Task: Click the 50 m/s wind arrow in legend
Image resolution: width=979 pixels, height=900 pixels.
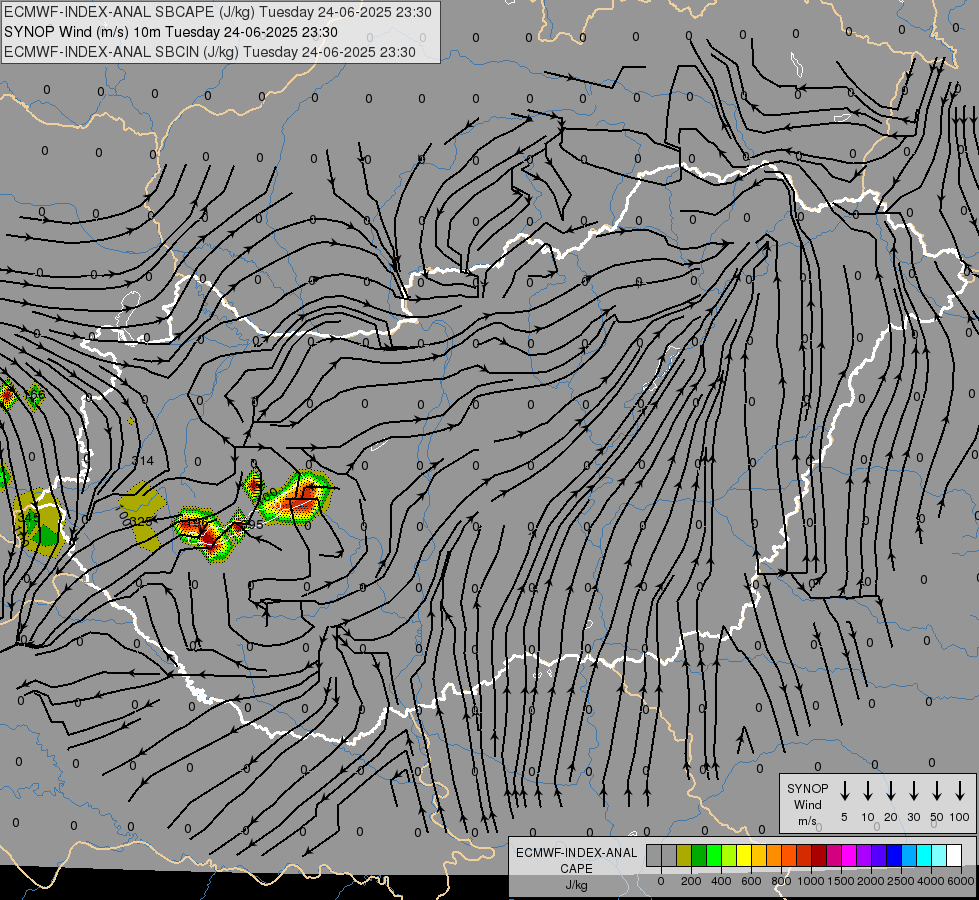Action: point(937,791)
